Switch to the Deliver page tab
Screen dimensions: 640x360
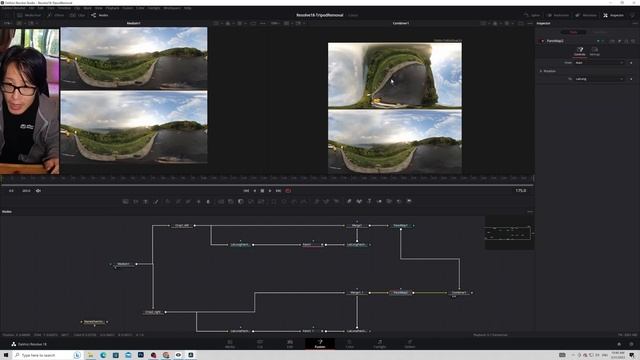[x=410, y=344]
